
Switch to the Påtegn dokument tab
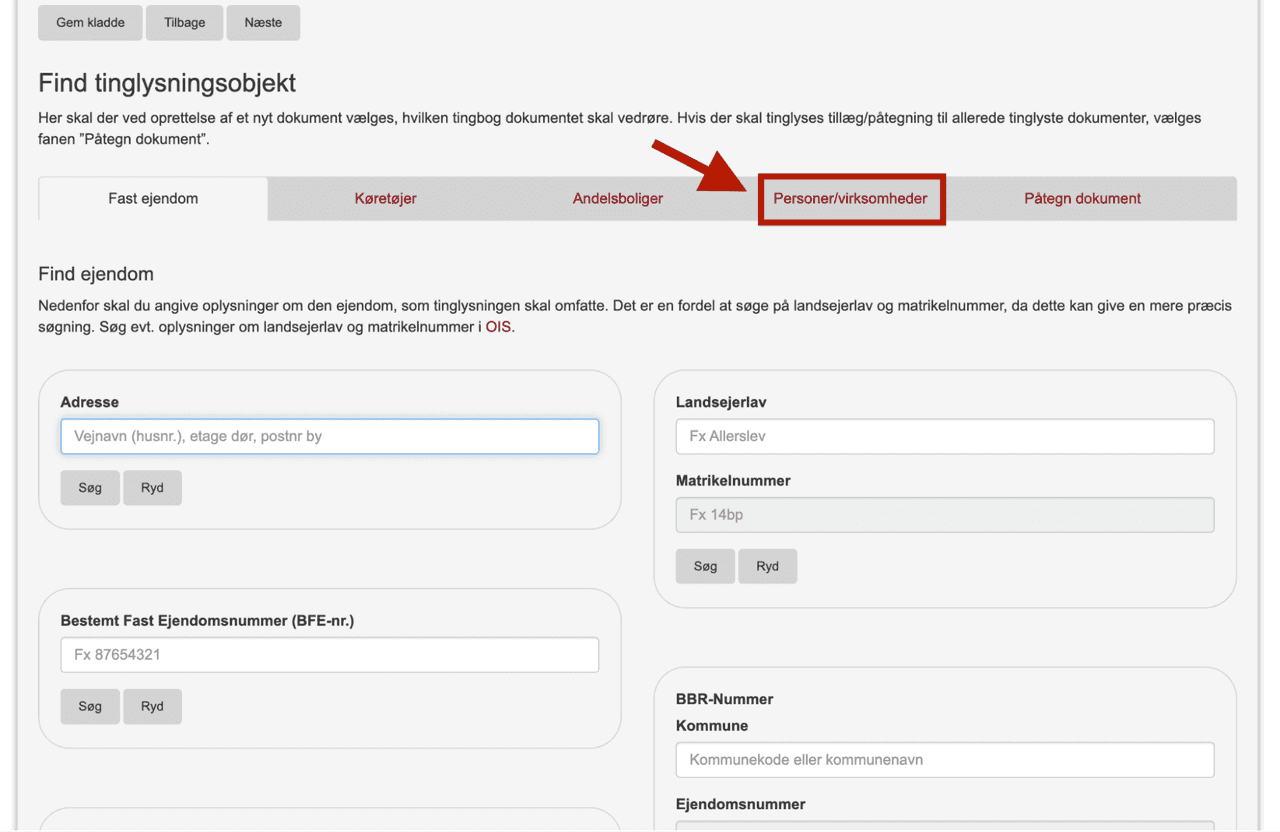point(1082,199)
